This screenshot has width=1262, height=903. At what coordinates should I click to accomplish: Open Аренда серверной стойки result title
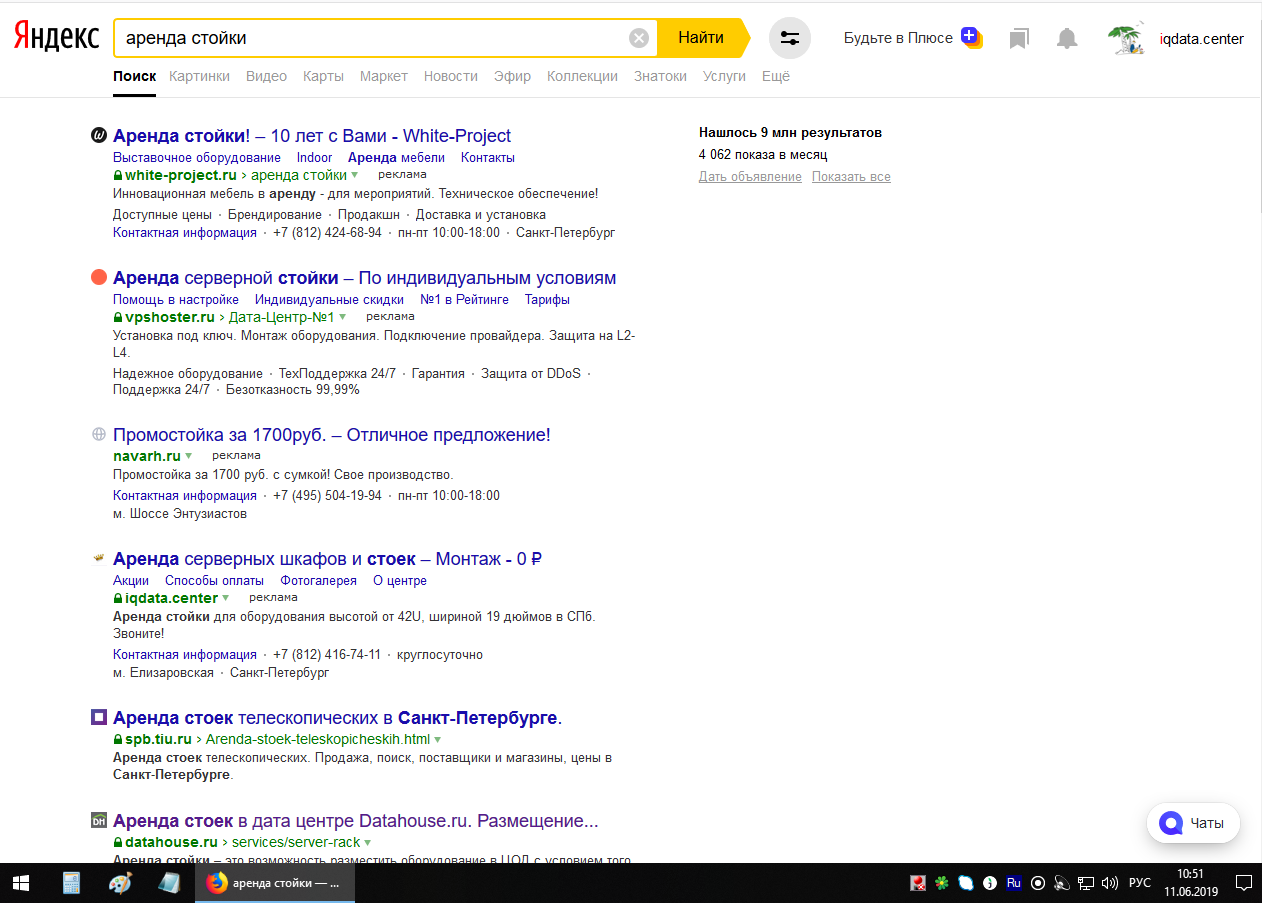364,278
